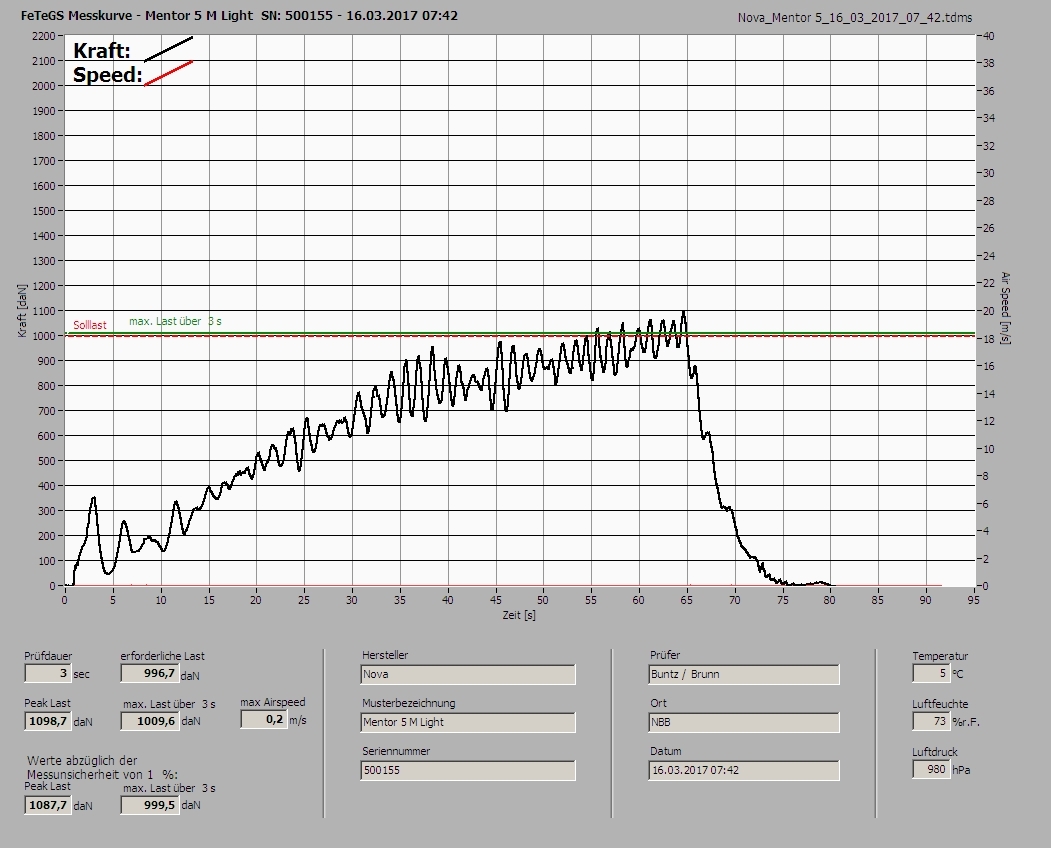Click the Ort field containing NBB
Viewport: 1051px width, 848px height.
[744, 722]
